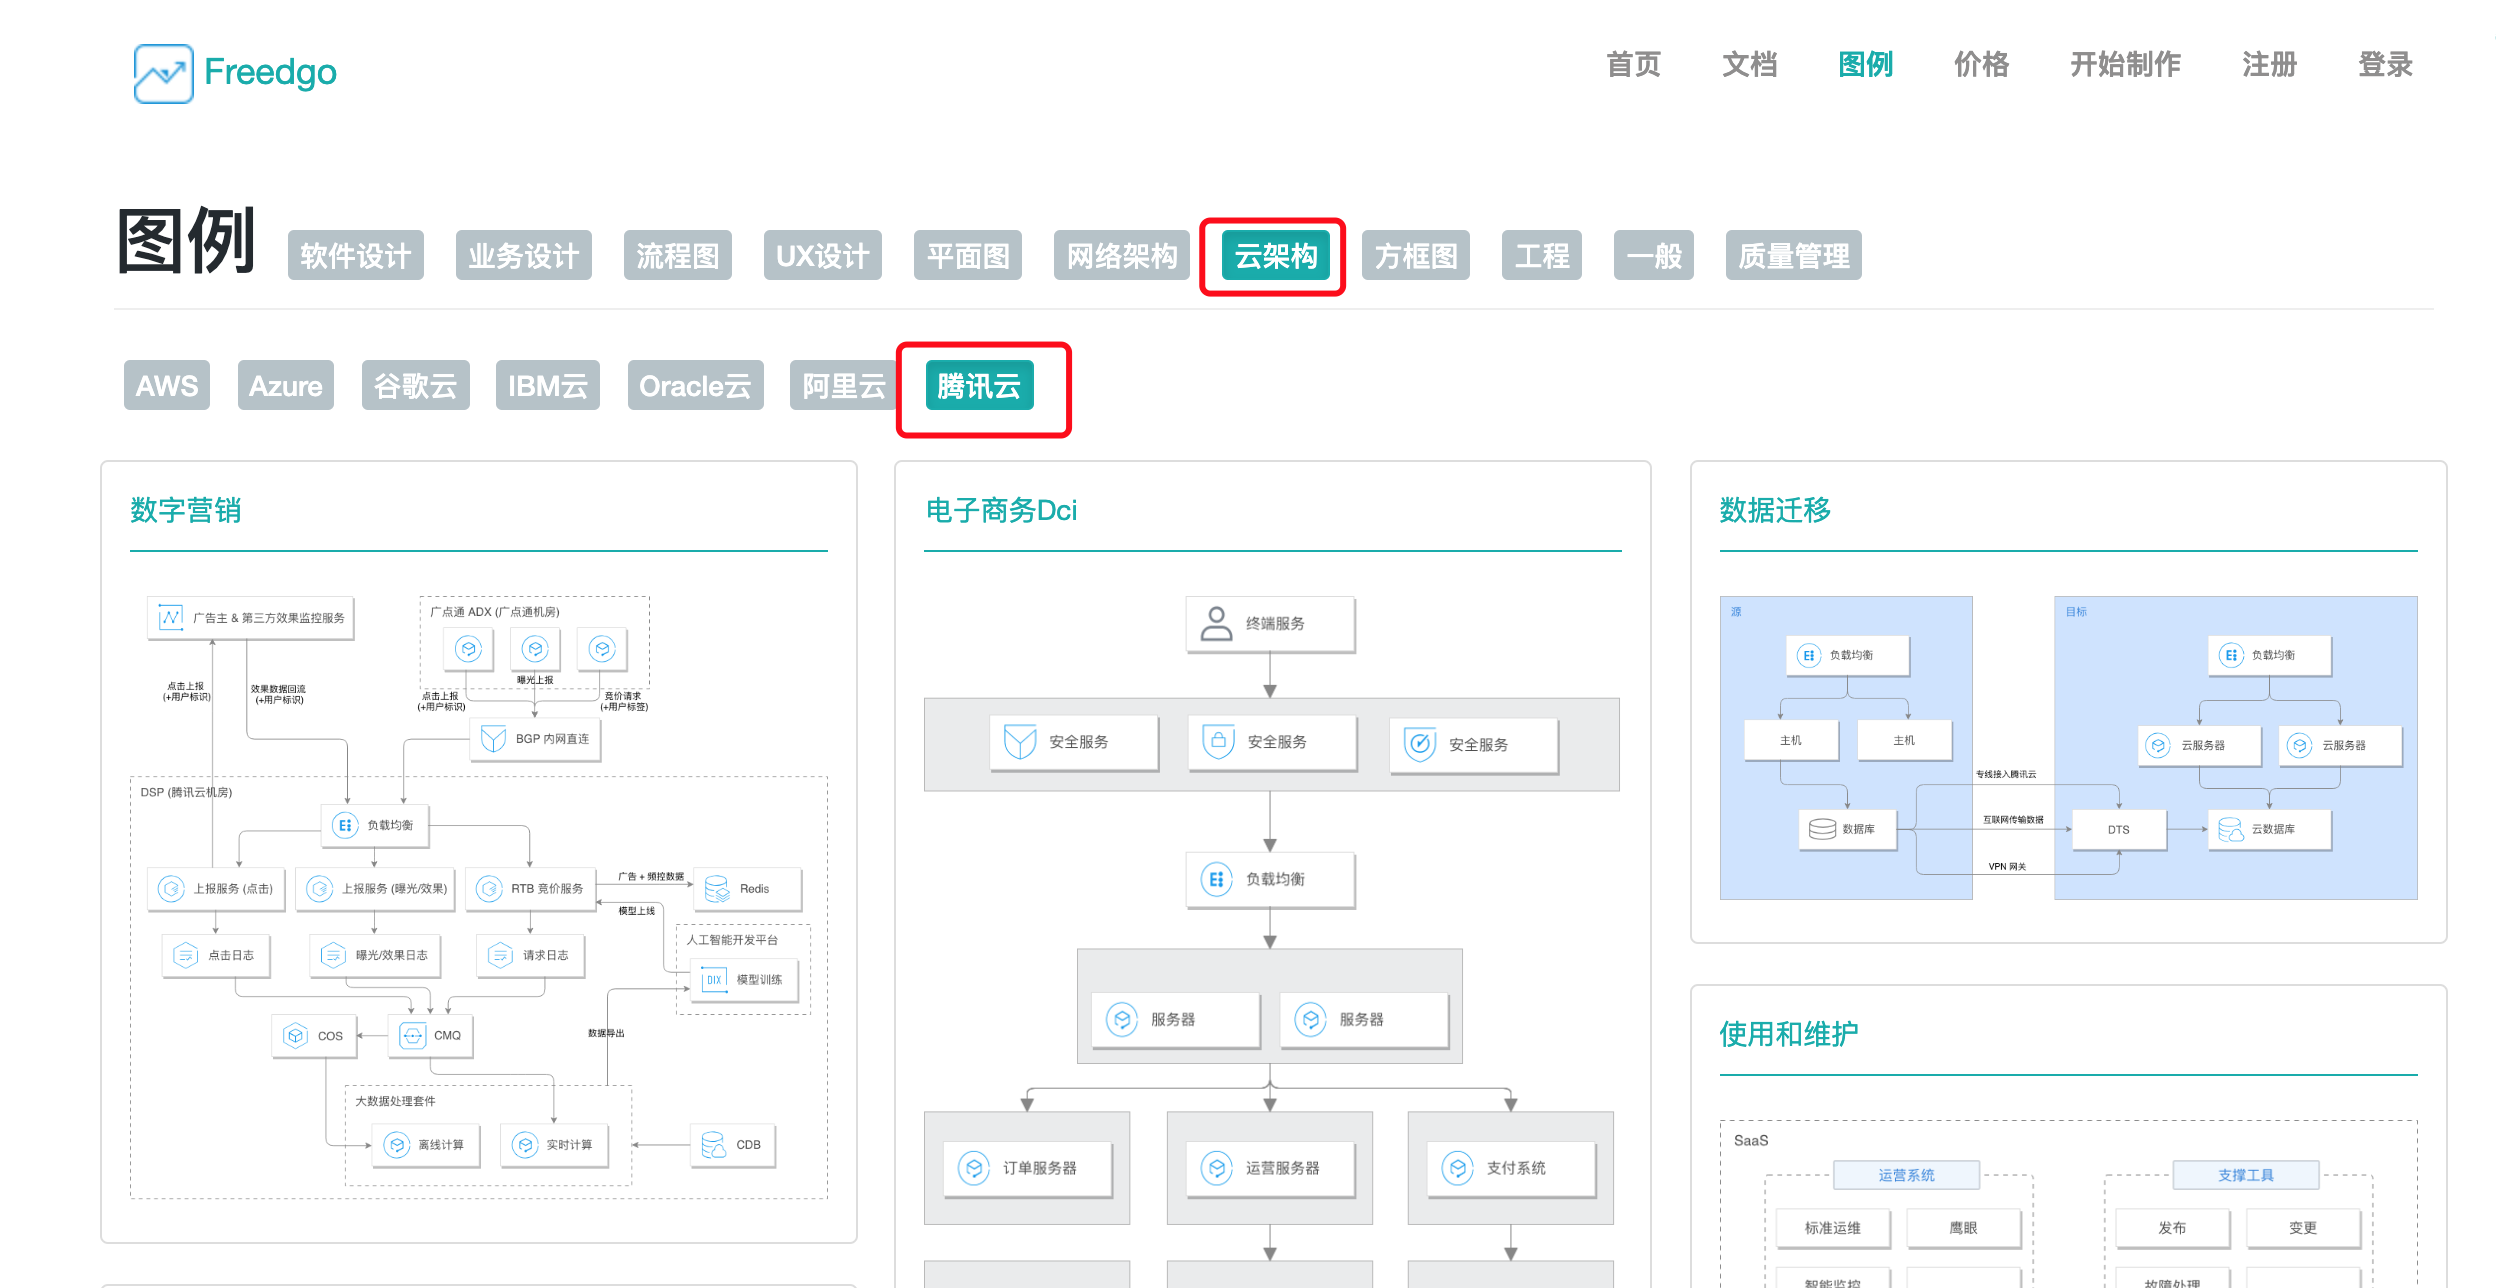Filter examples by Azure

[286, 385]
